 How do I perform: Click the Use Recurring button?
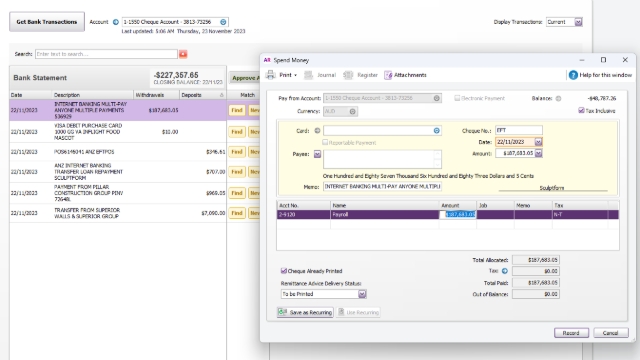[x=358, y=312]
